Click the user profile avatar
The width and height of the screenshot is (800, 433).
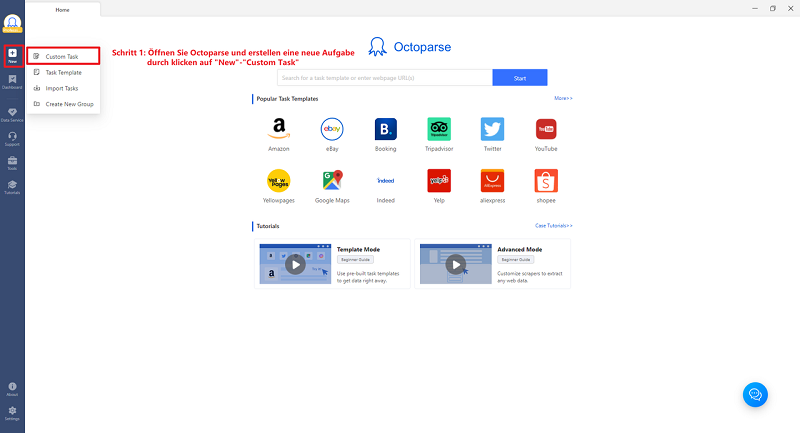[x=12, y=23]
